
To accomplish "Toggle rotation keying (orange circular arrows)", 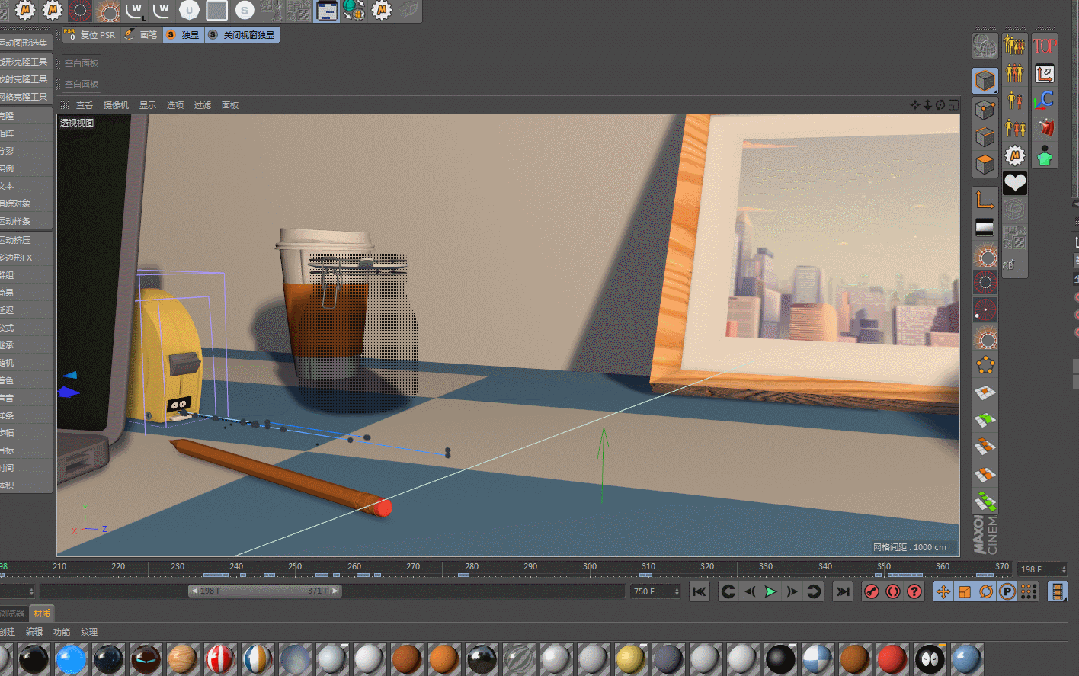I will click(985, 592).
